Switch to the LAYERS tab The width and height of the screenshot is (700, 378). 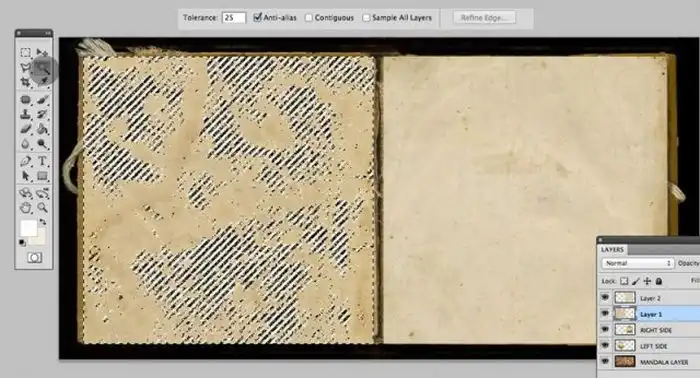pos(612,249)
